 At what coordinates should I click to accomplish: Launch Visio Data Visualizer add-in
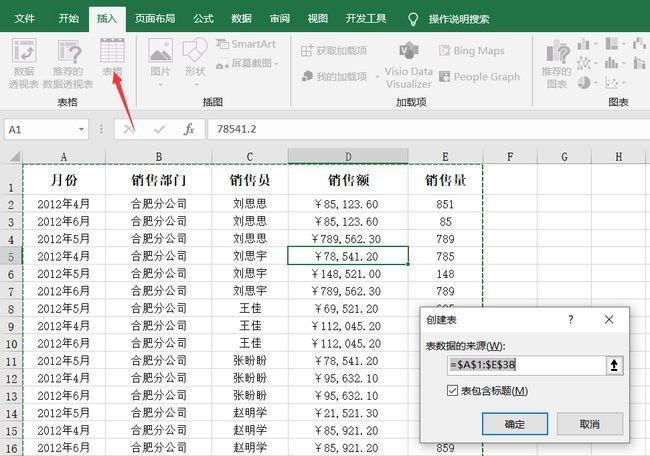(409, 65)
